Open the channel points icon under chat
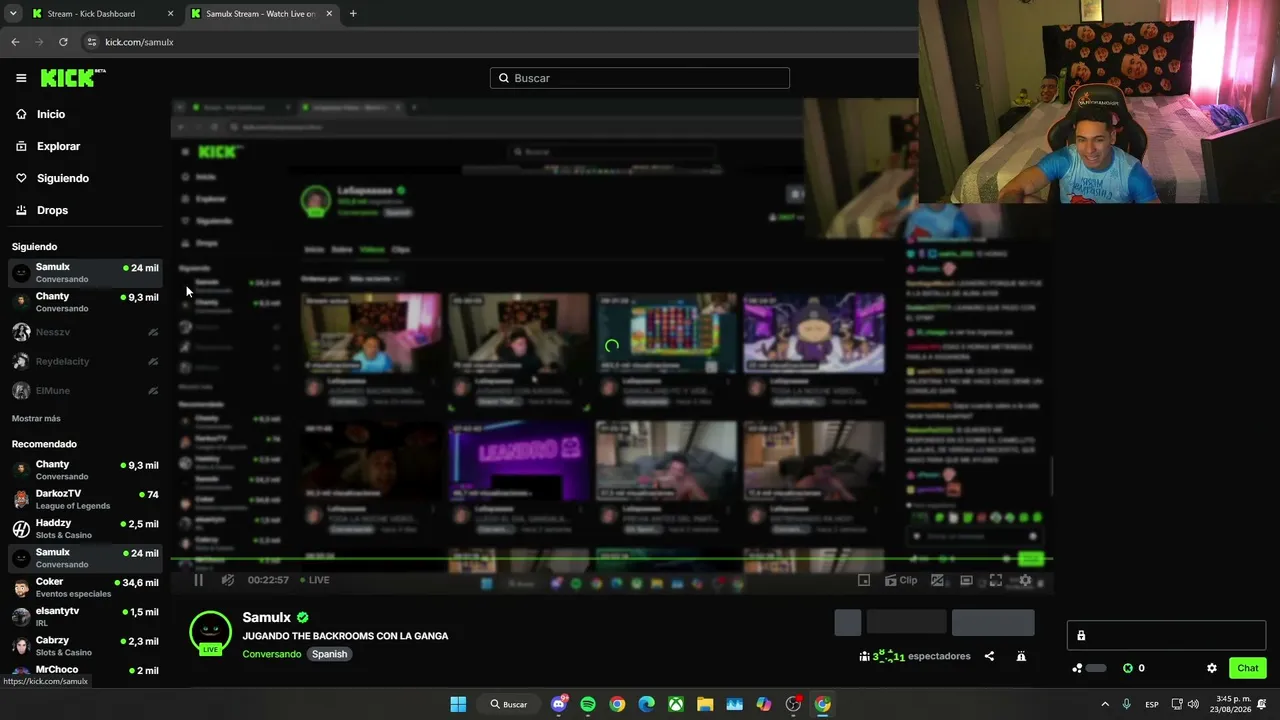The width and height of the screenshot is (1280, 720). (x=1078, y=668)
